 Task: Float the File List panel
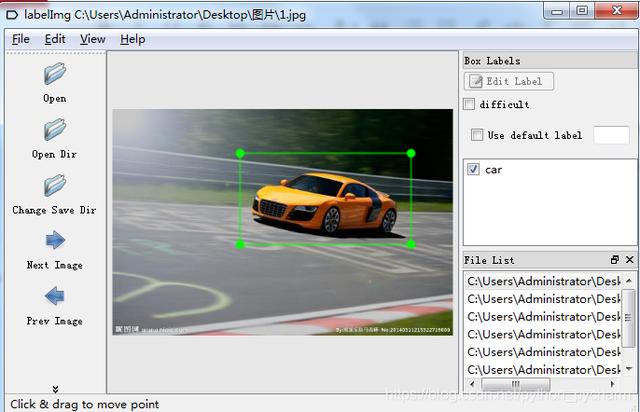pos(615,260)
